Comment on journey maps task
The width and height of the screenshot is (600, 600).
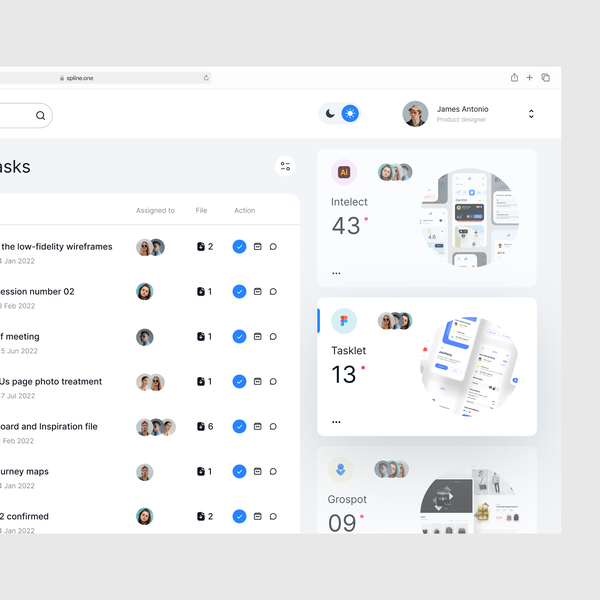point(273,471)
